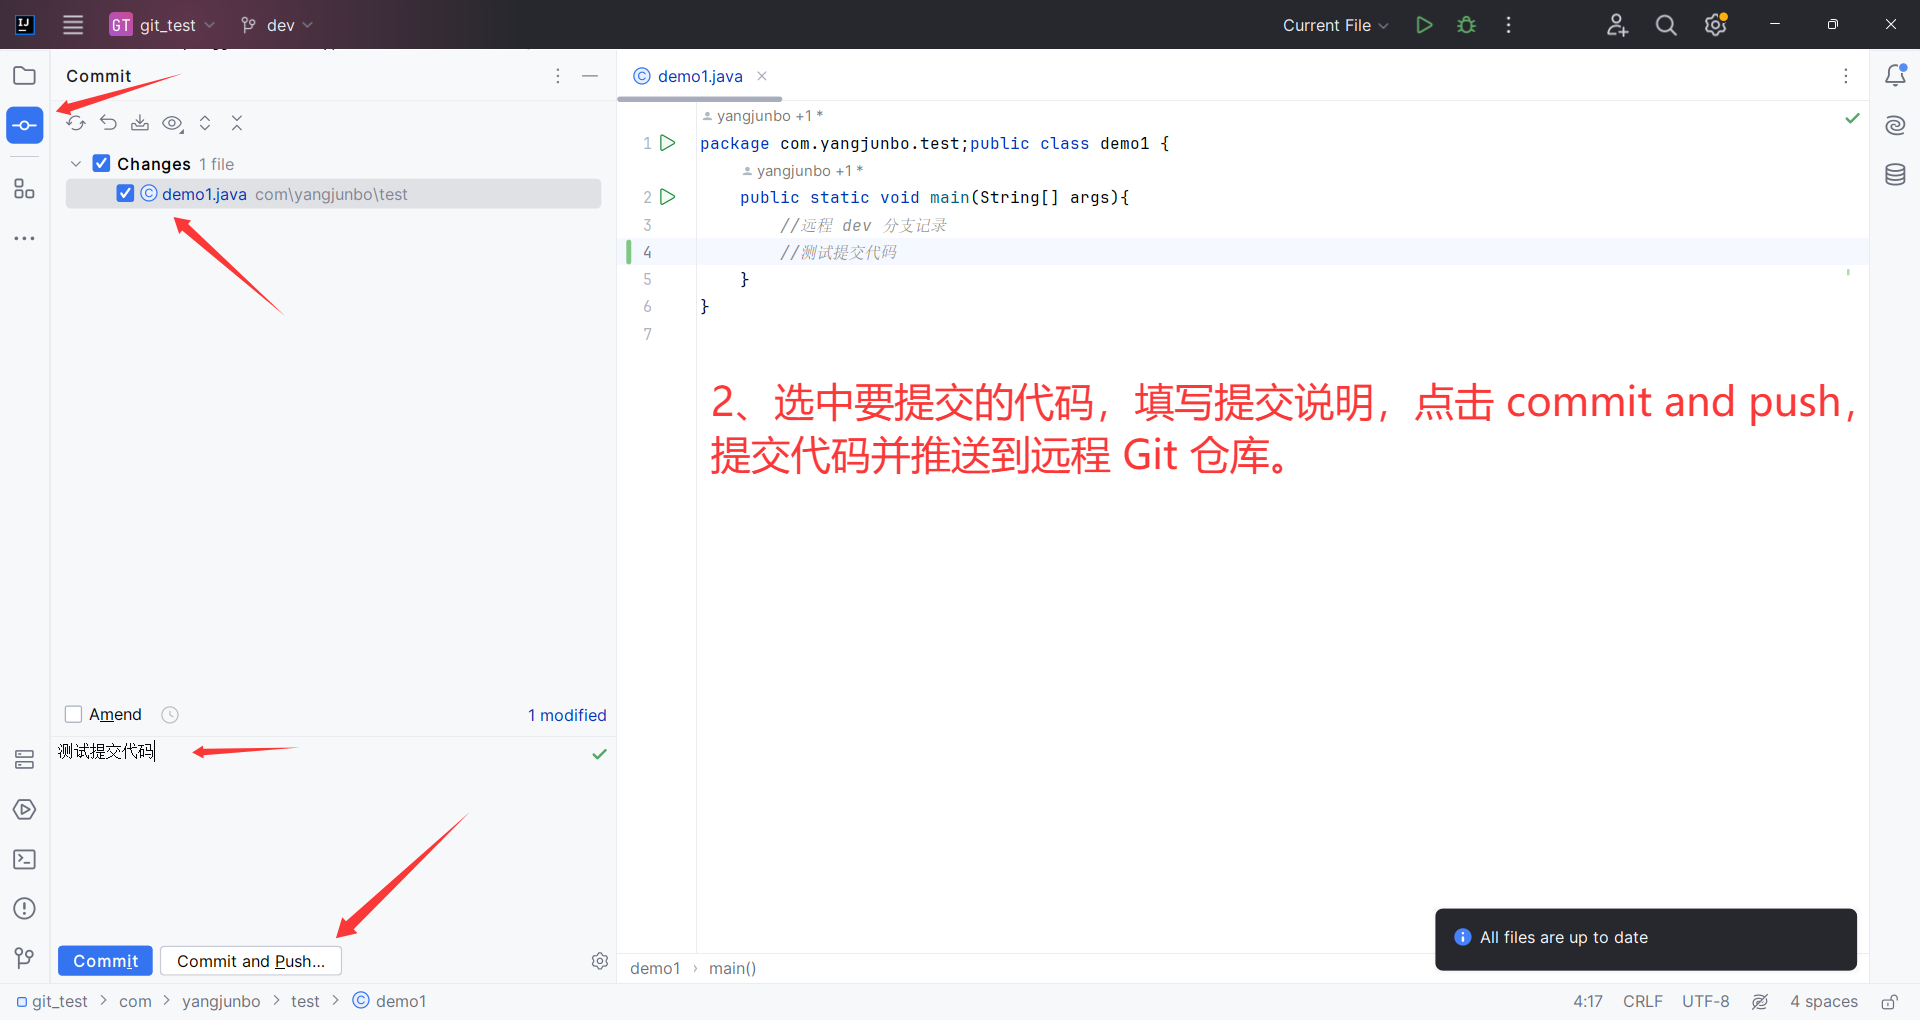
Task: Start debugging with the bug icon
Action: click(x=1465, y=25)
